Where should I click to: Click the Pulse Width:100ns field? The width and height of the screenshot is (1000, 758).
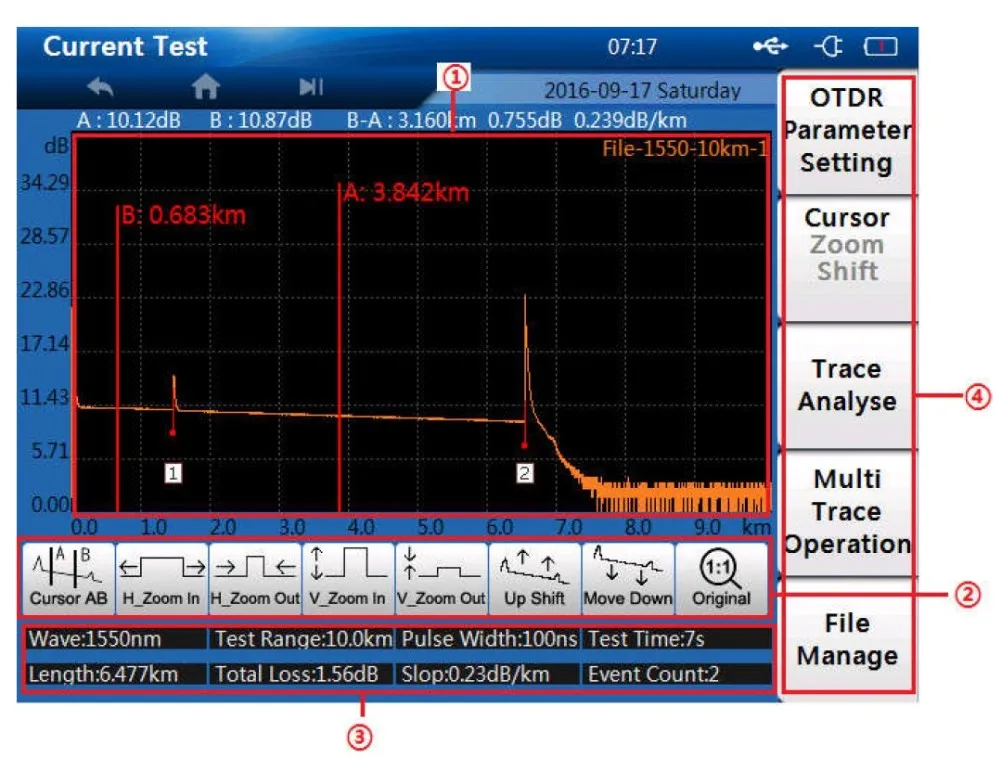click(x=489, y=639)
